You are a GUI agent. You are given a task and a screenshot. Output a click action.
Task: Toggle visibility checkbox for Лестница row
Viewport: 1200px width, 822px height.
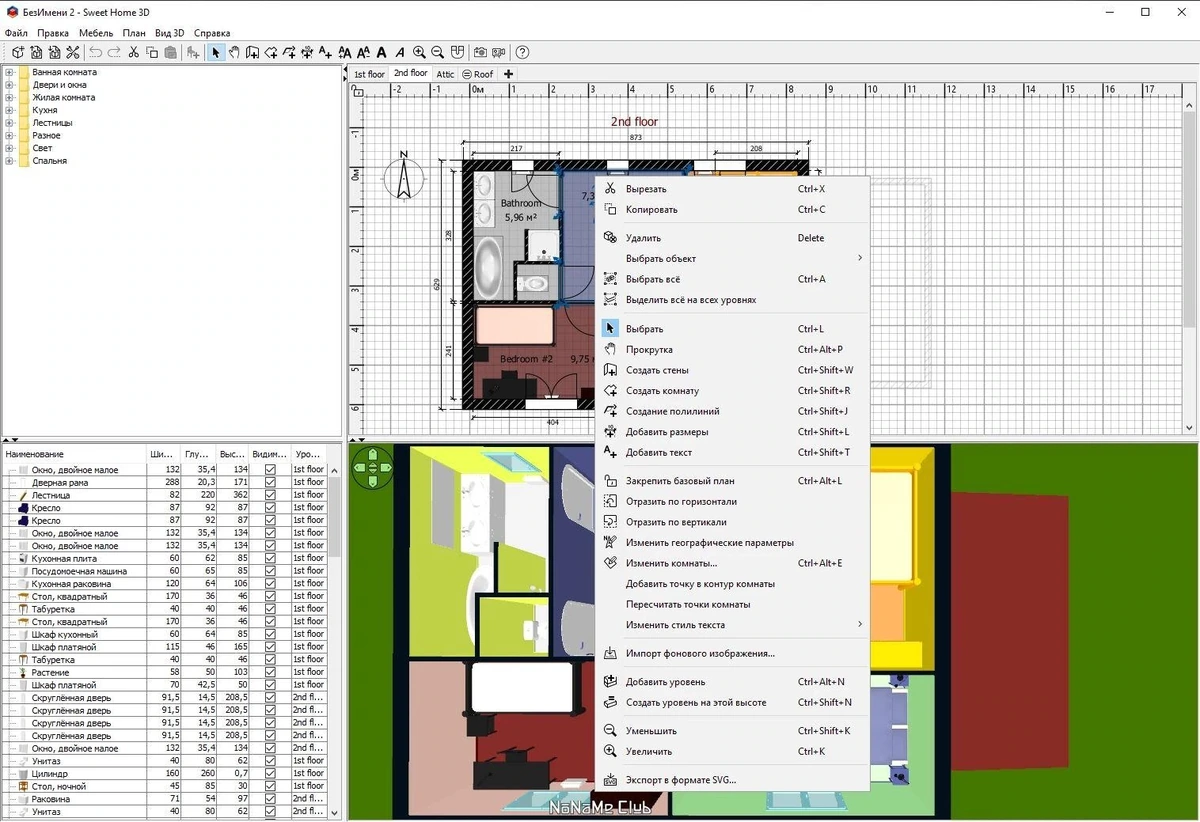[x=270, y=495]
